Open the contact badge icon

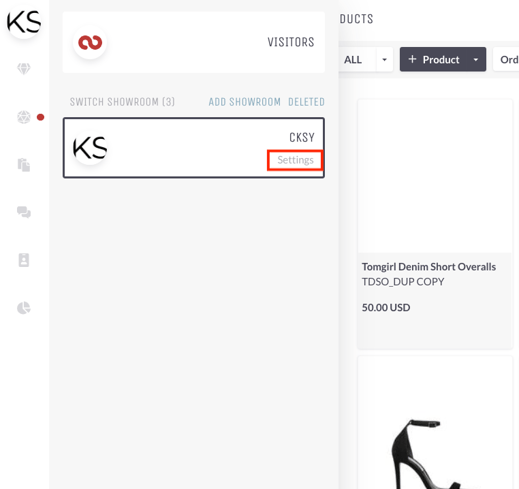[x=24, y=260]
